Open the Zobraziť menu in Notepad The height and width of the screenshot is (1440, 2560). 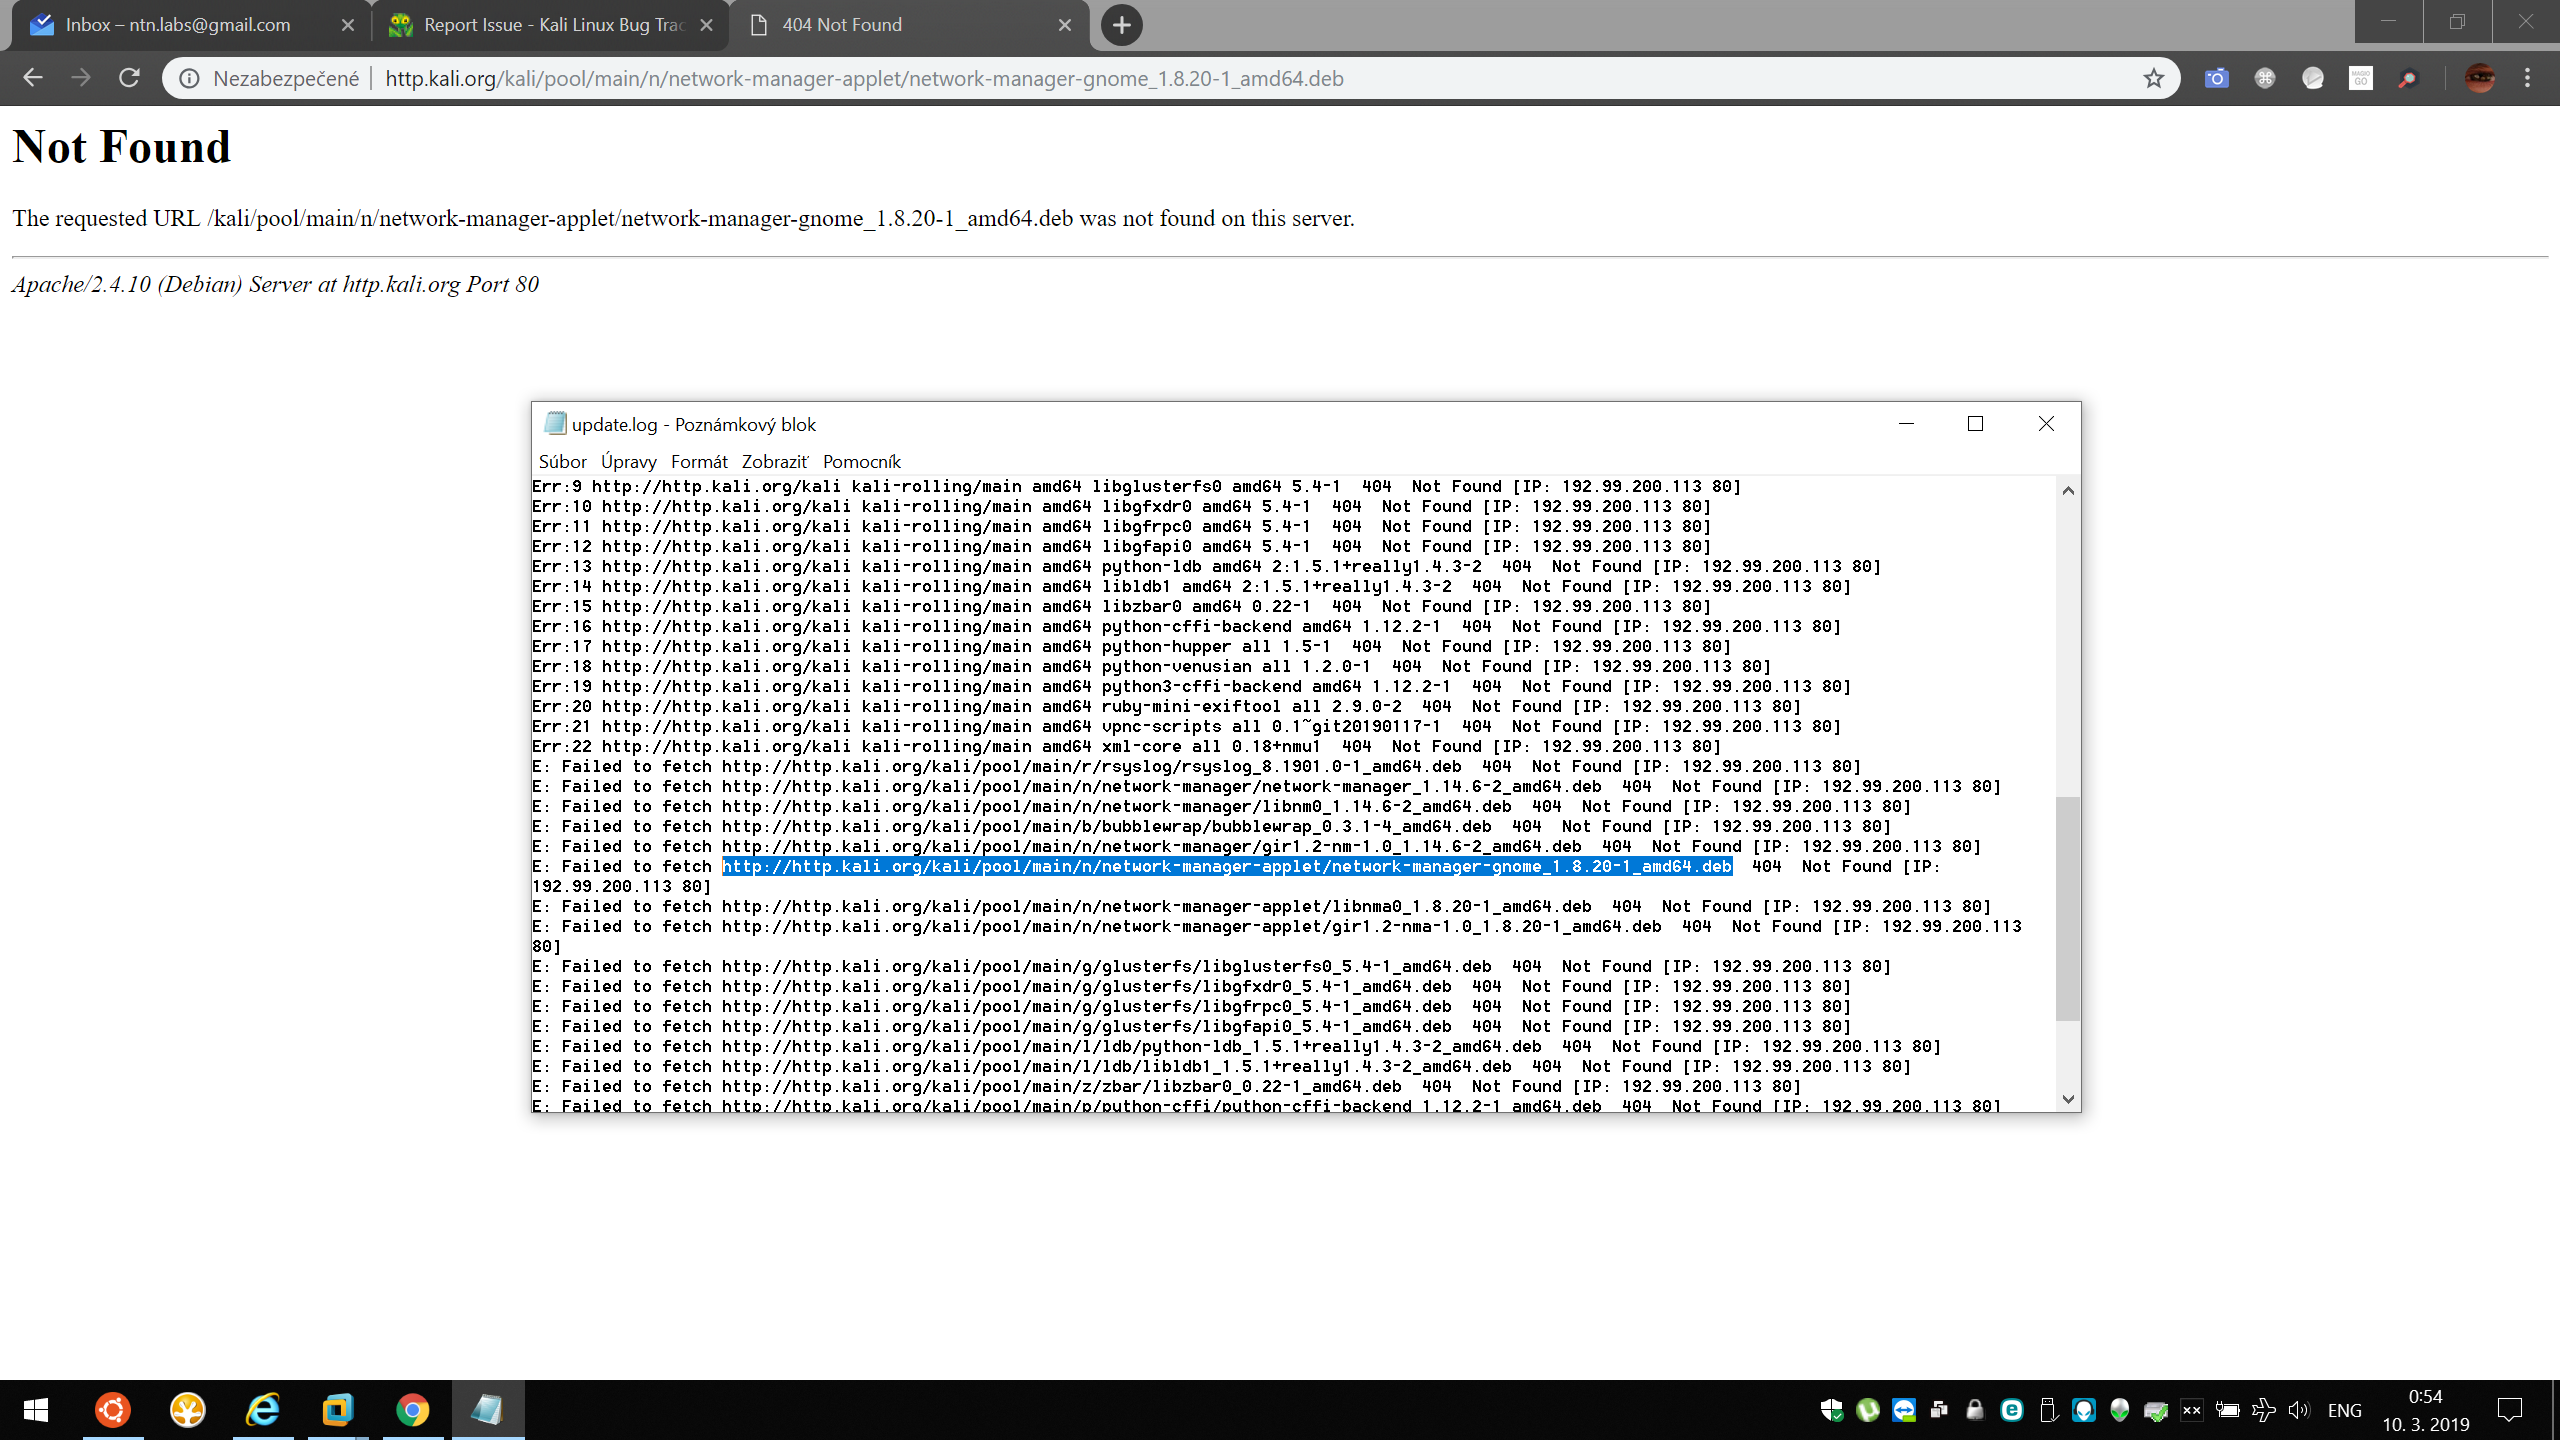pyautogui.click(x=774, y=461)
